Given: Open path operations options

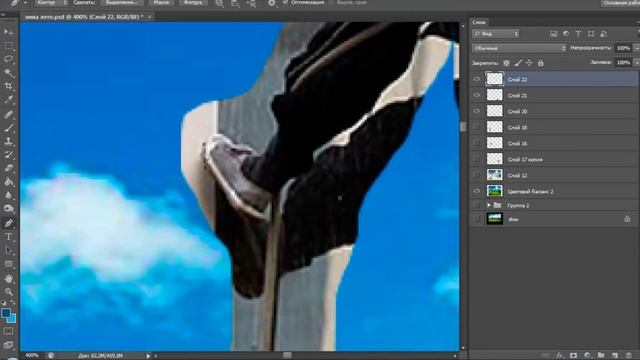Looking at the screenshot, I should pos(220,3).
